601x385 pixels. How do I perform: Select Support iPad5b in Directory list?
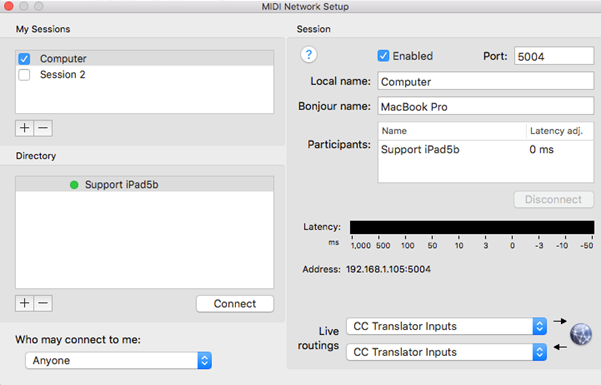click(x=145, y=184)
